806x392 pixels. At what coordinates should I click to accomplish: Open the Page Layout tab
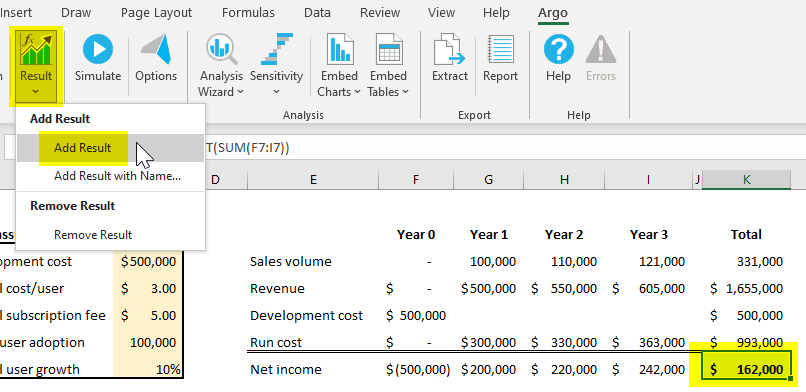pos(156,13)
